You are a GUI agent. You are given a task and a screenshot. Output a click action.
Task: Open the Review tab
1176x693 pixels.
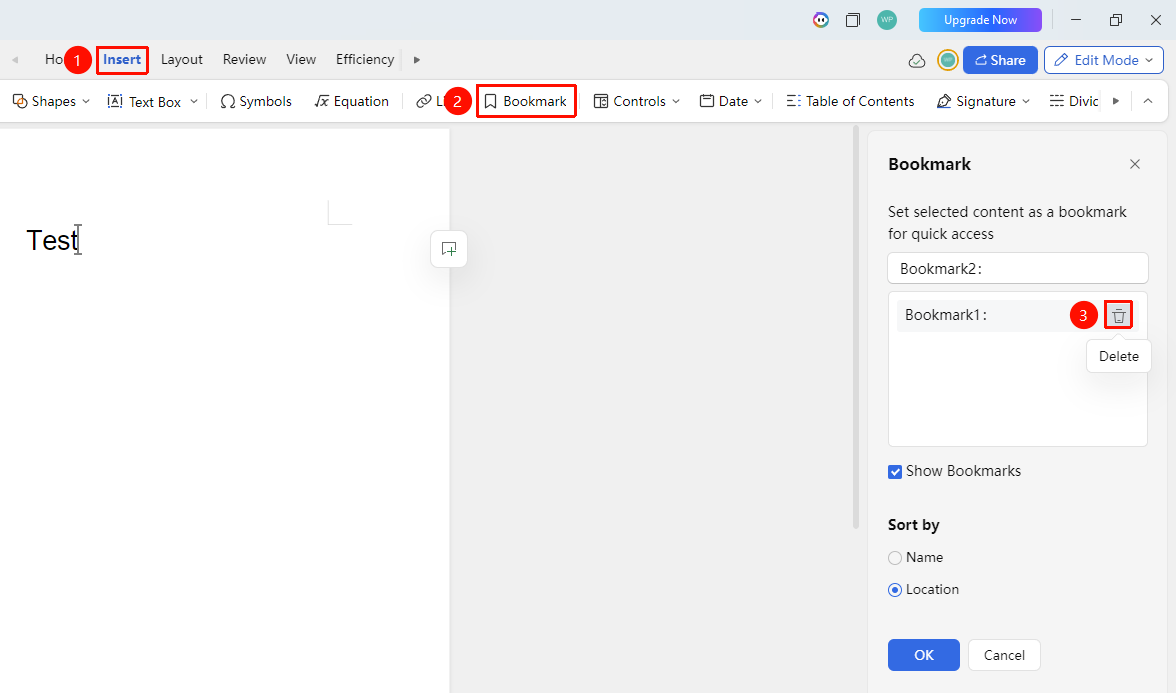(244, 59)
